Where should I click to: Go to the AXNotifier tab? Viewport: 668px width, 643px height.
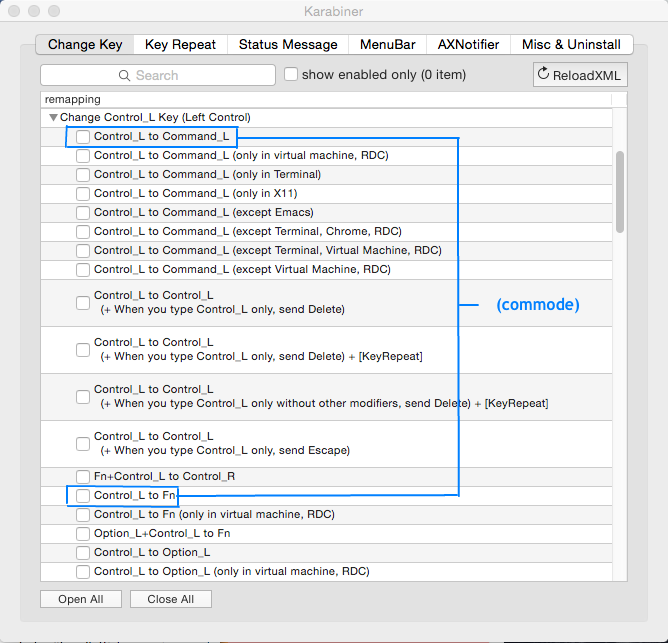467,45
